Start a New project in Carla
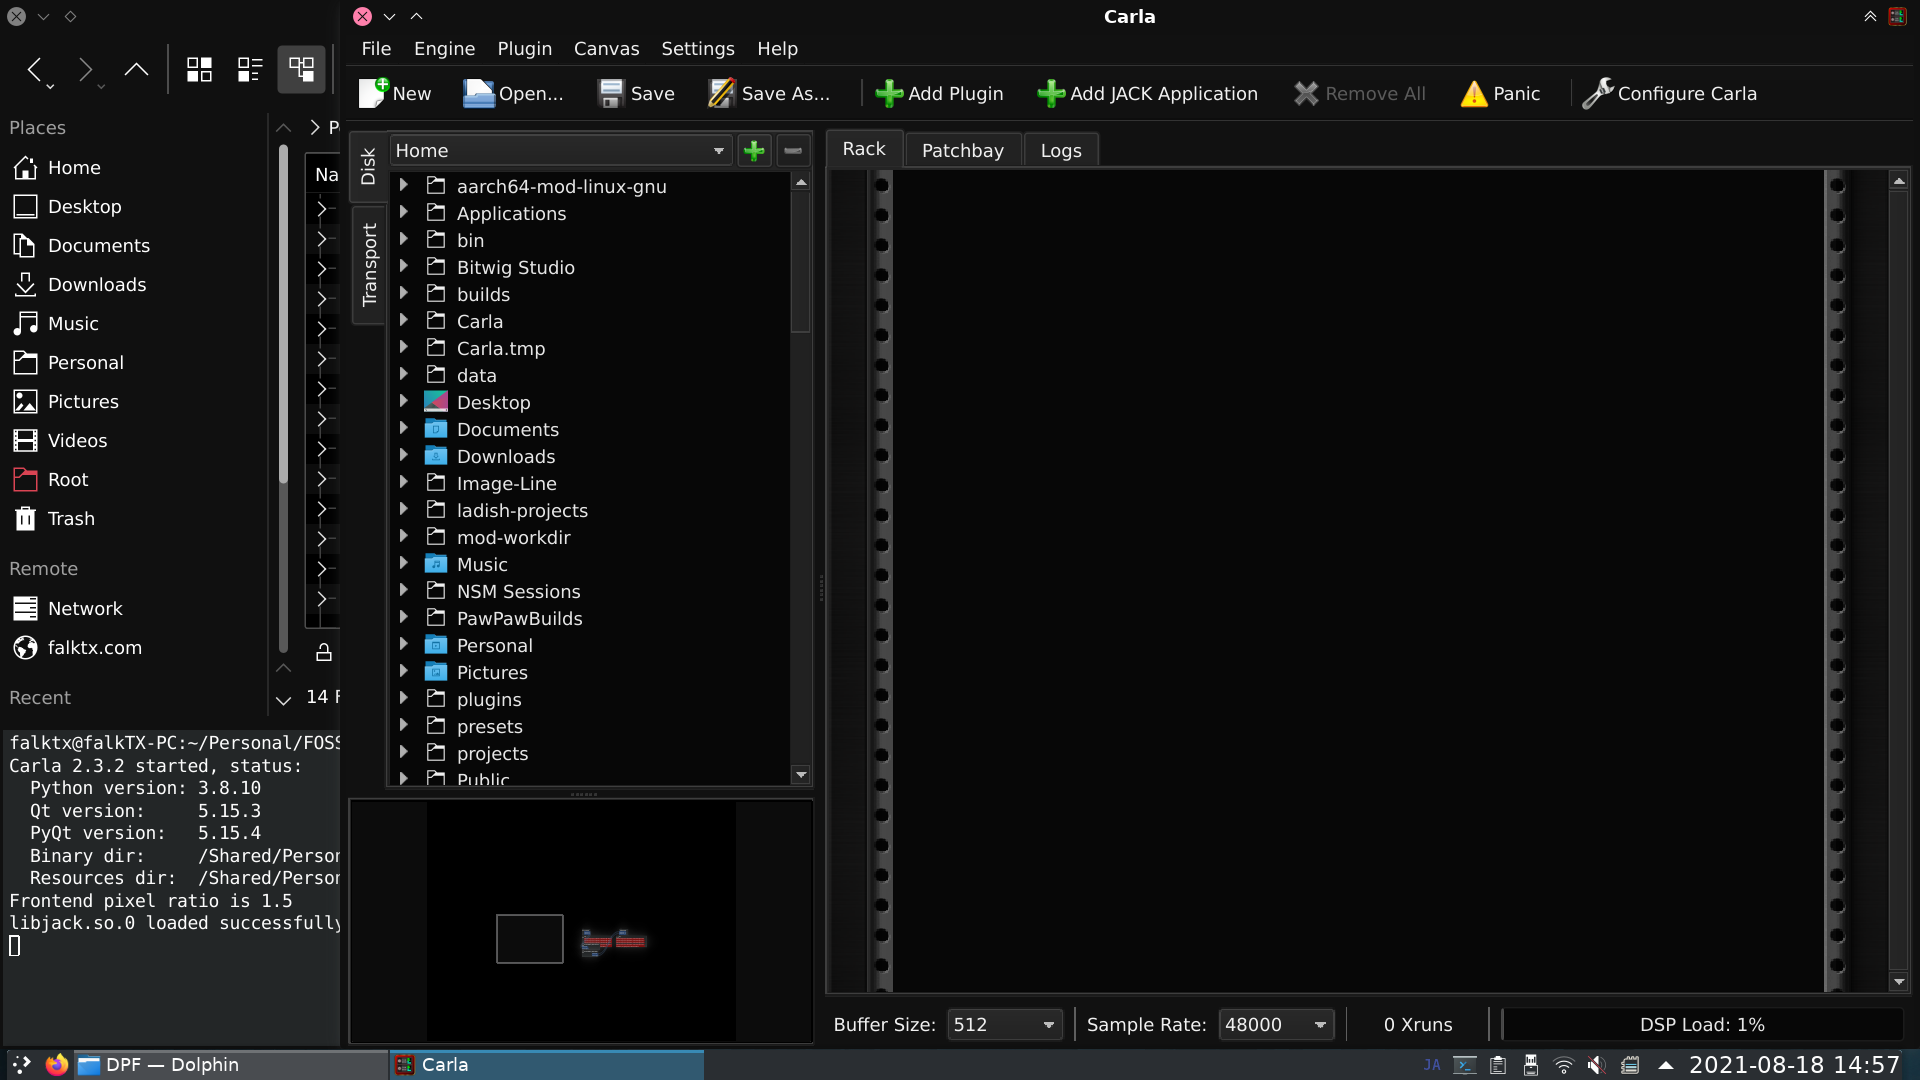The image size is (1920, 1080). coord(394,93)
